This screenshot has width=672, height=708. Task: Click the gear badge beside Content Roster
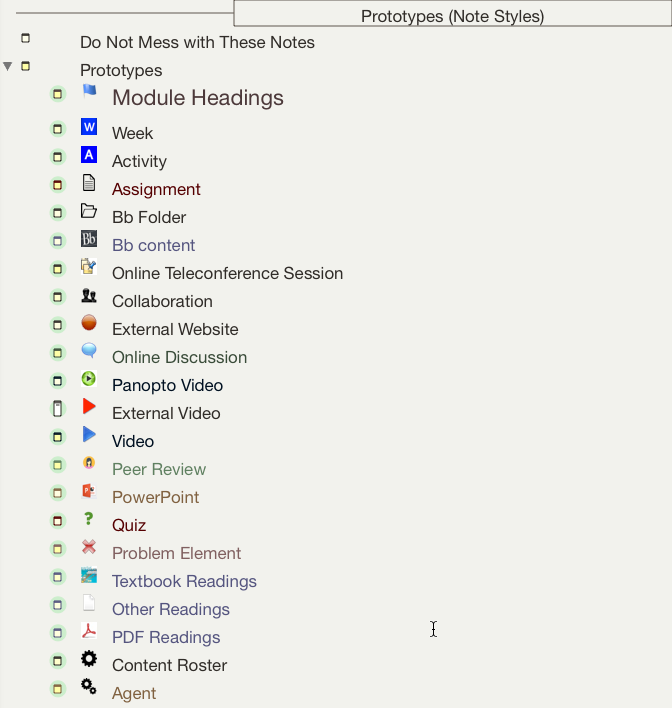point(89,659)
